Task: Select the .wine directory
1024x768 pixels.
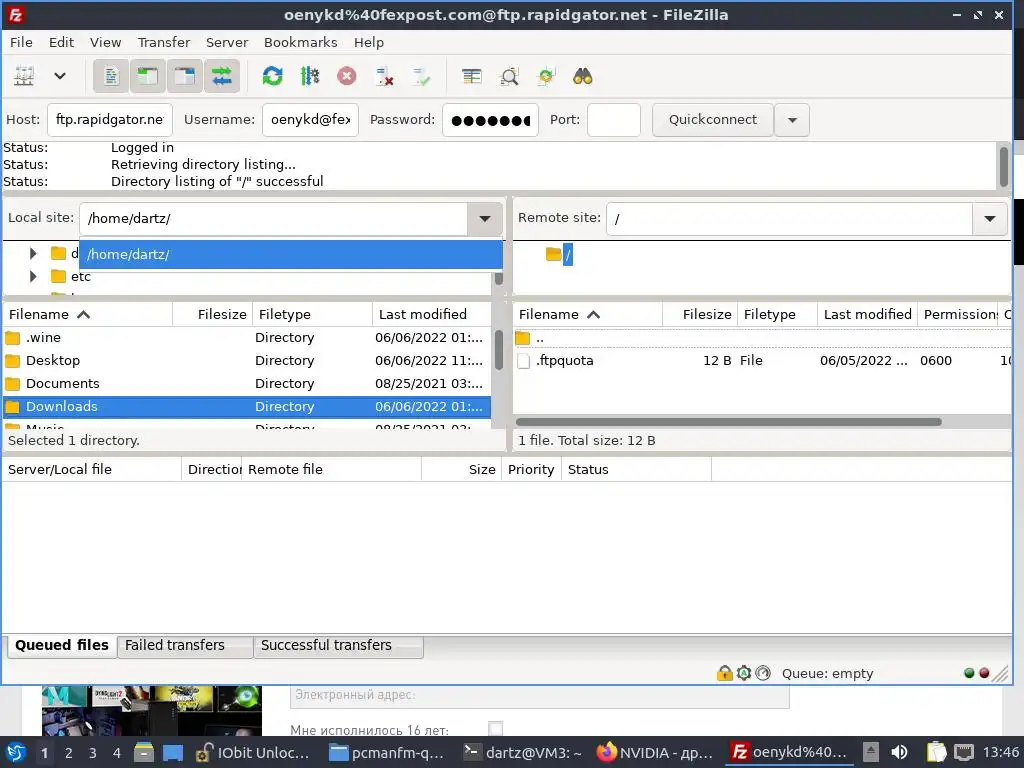Action: (x=247, y=338)
